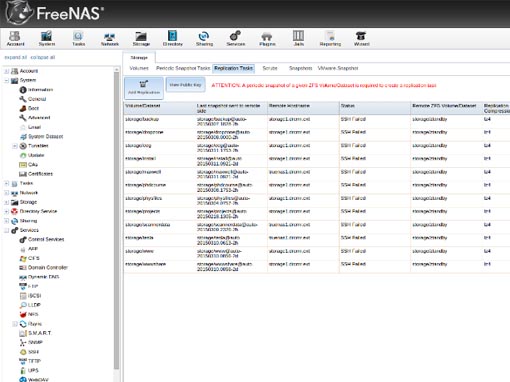Viewport: 510px width, 382px height.
Task: Open Jails from the top toolbar
Action: 298,38
